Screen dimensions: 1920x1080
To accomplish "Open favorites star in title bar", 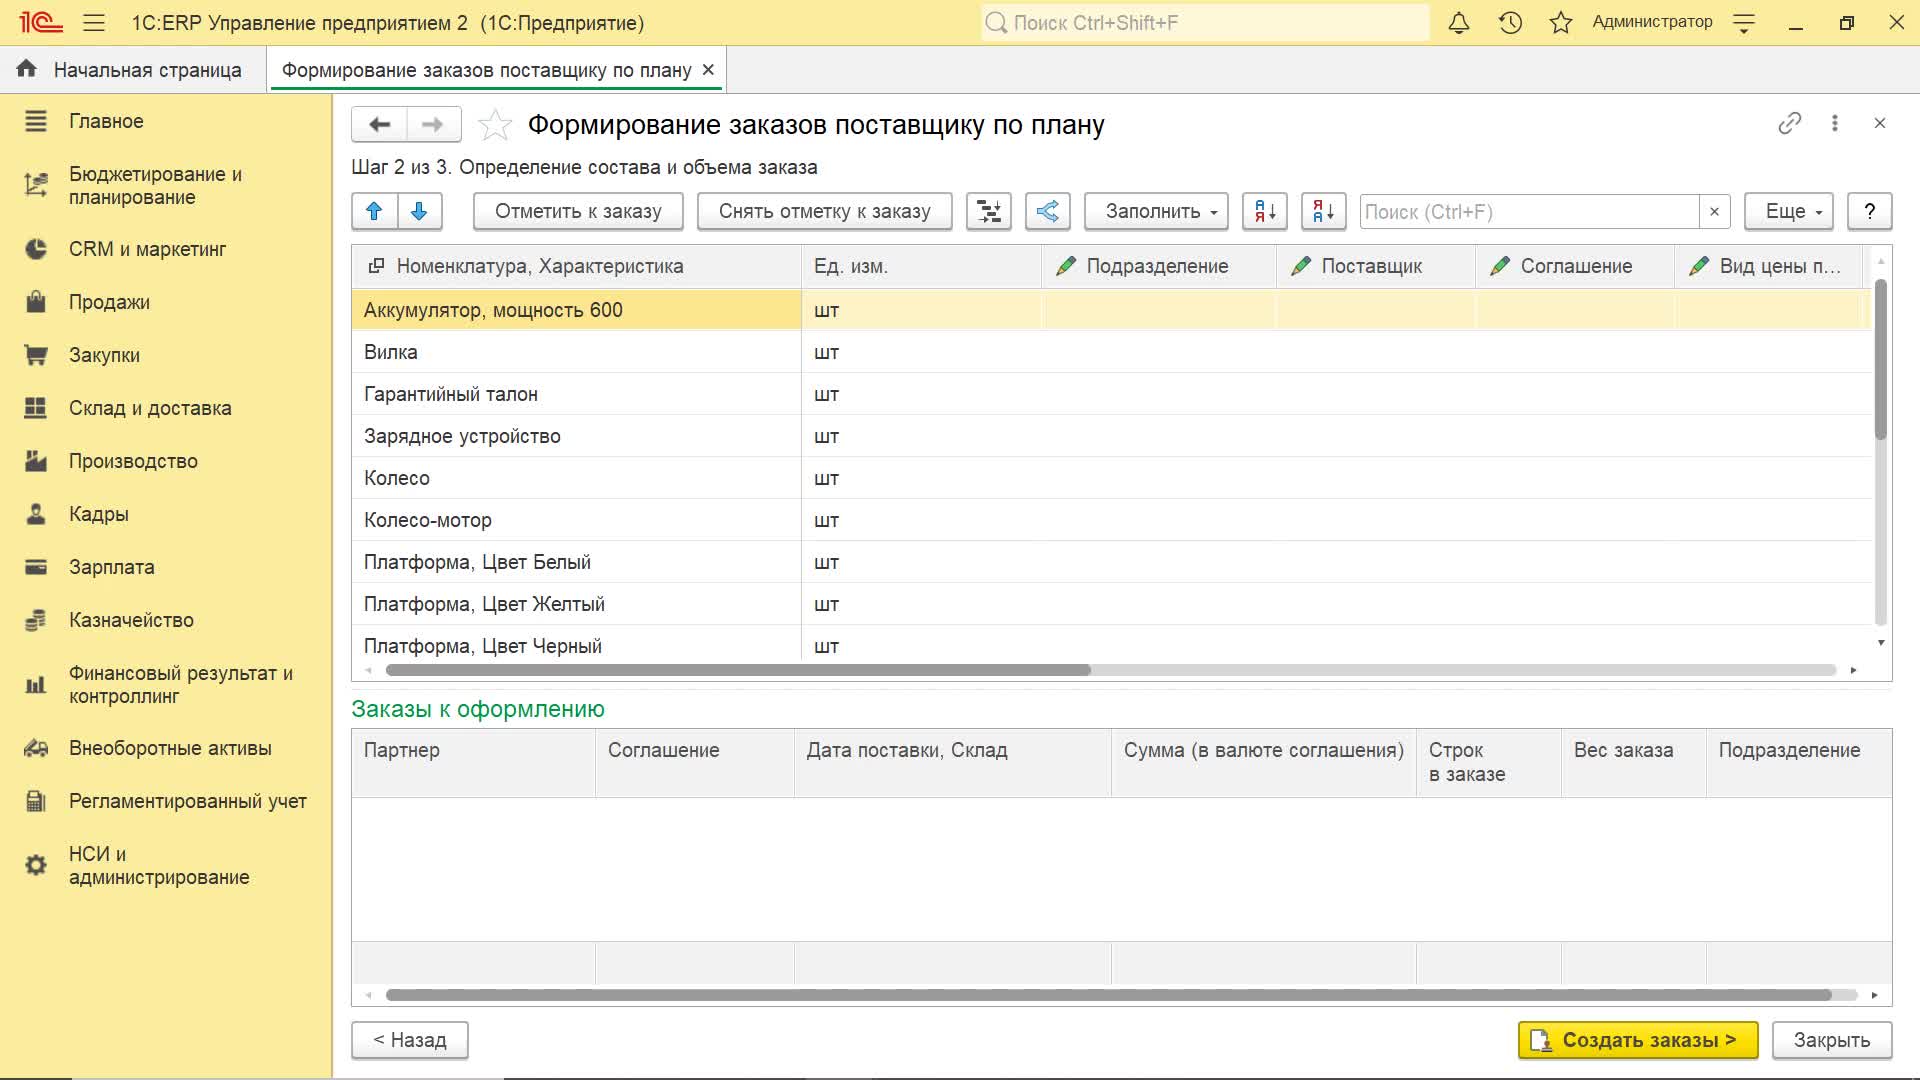I will click(x=1560, y=22).
